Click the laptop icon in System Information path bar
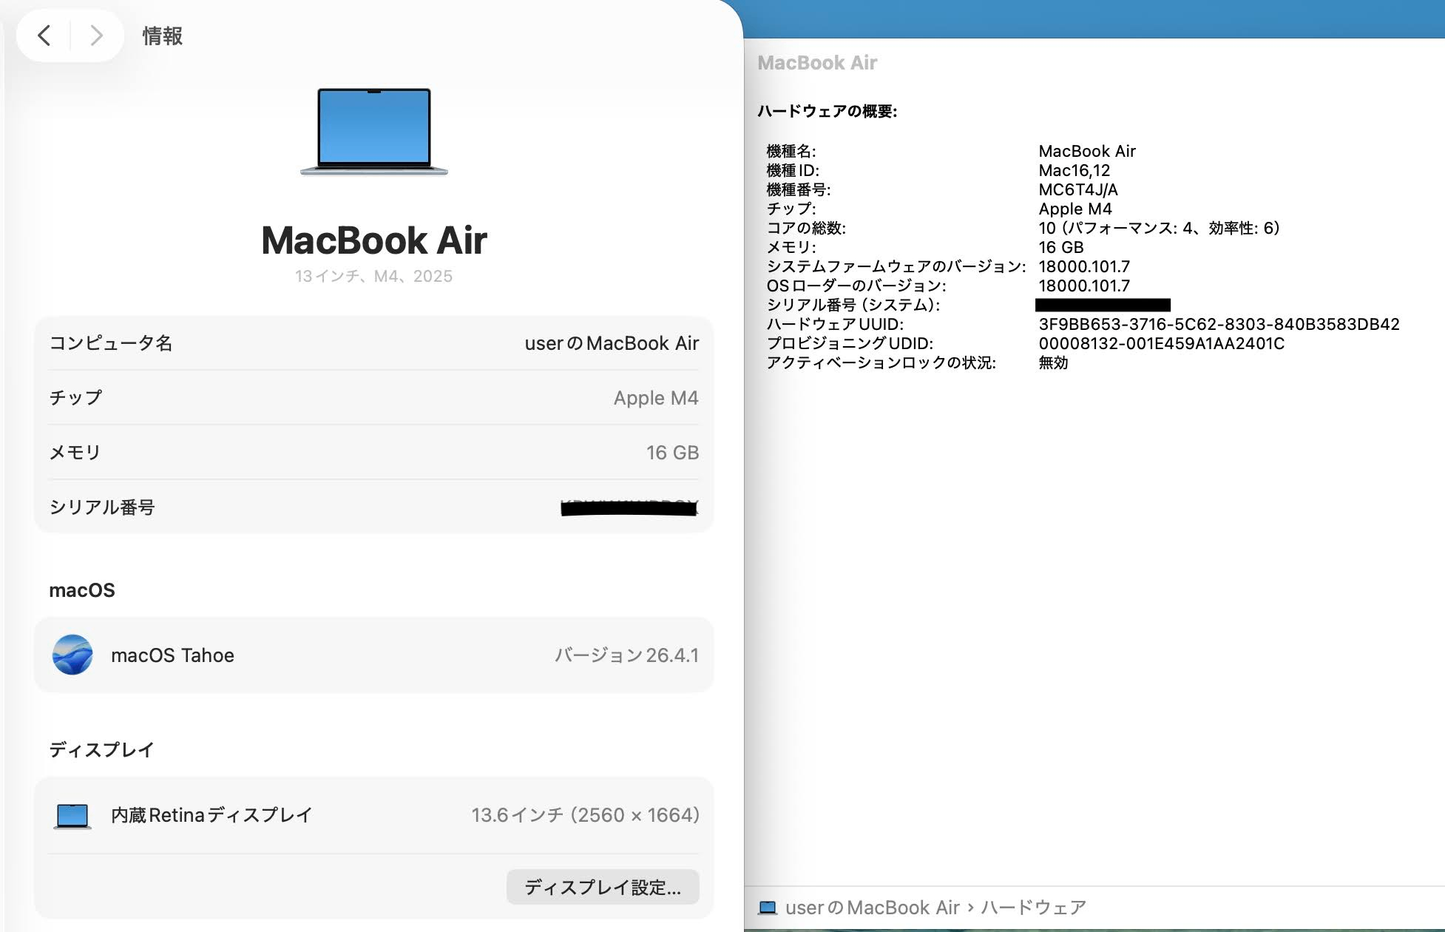 point(767,908)
